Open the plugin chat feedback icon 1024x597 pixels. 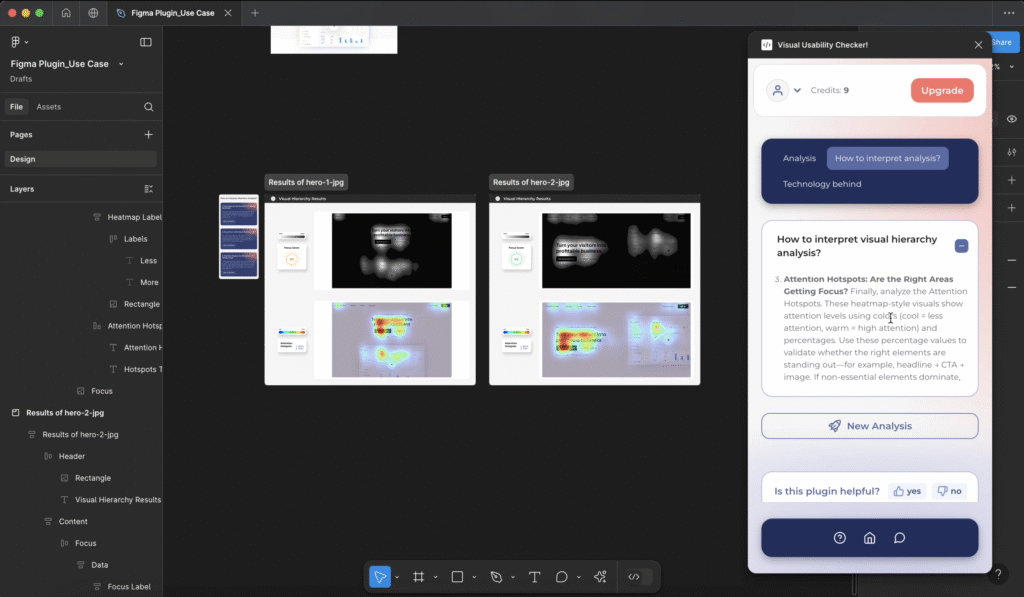click(x=899, y=538)
